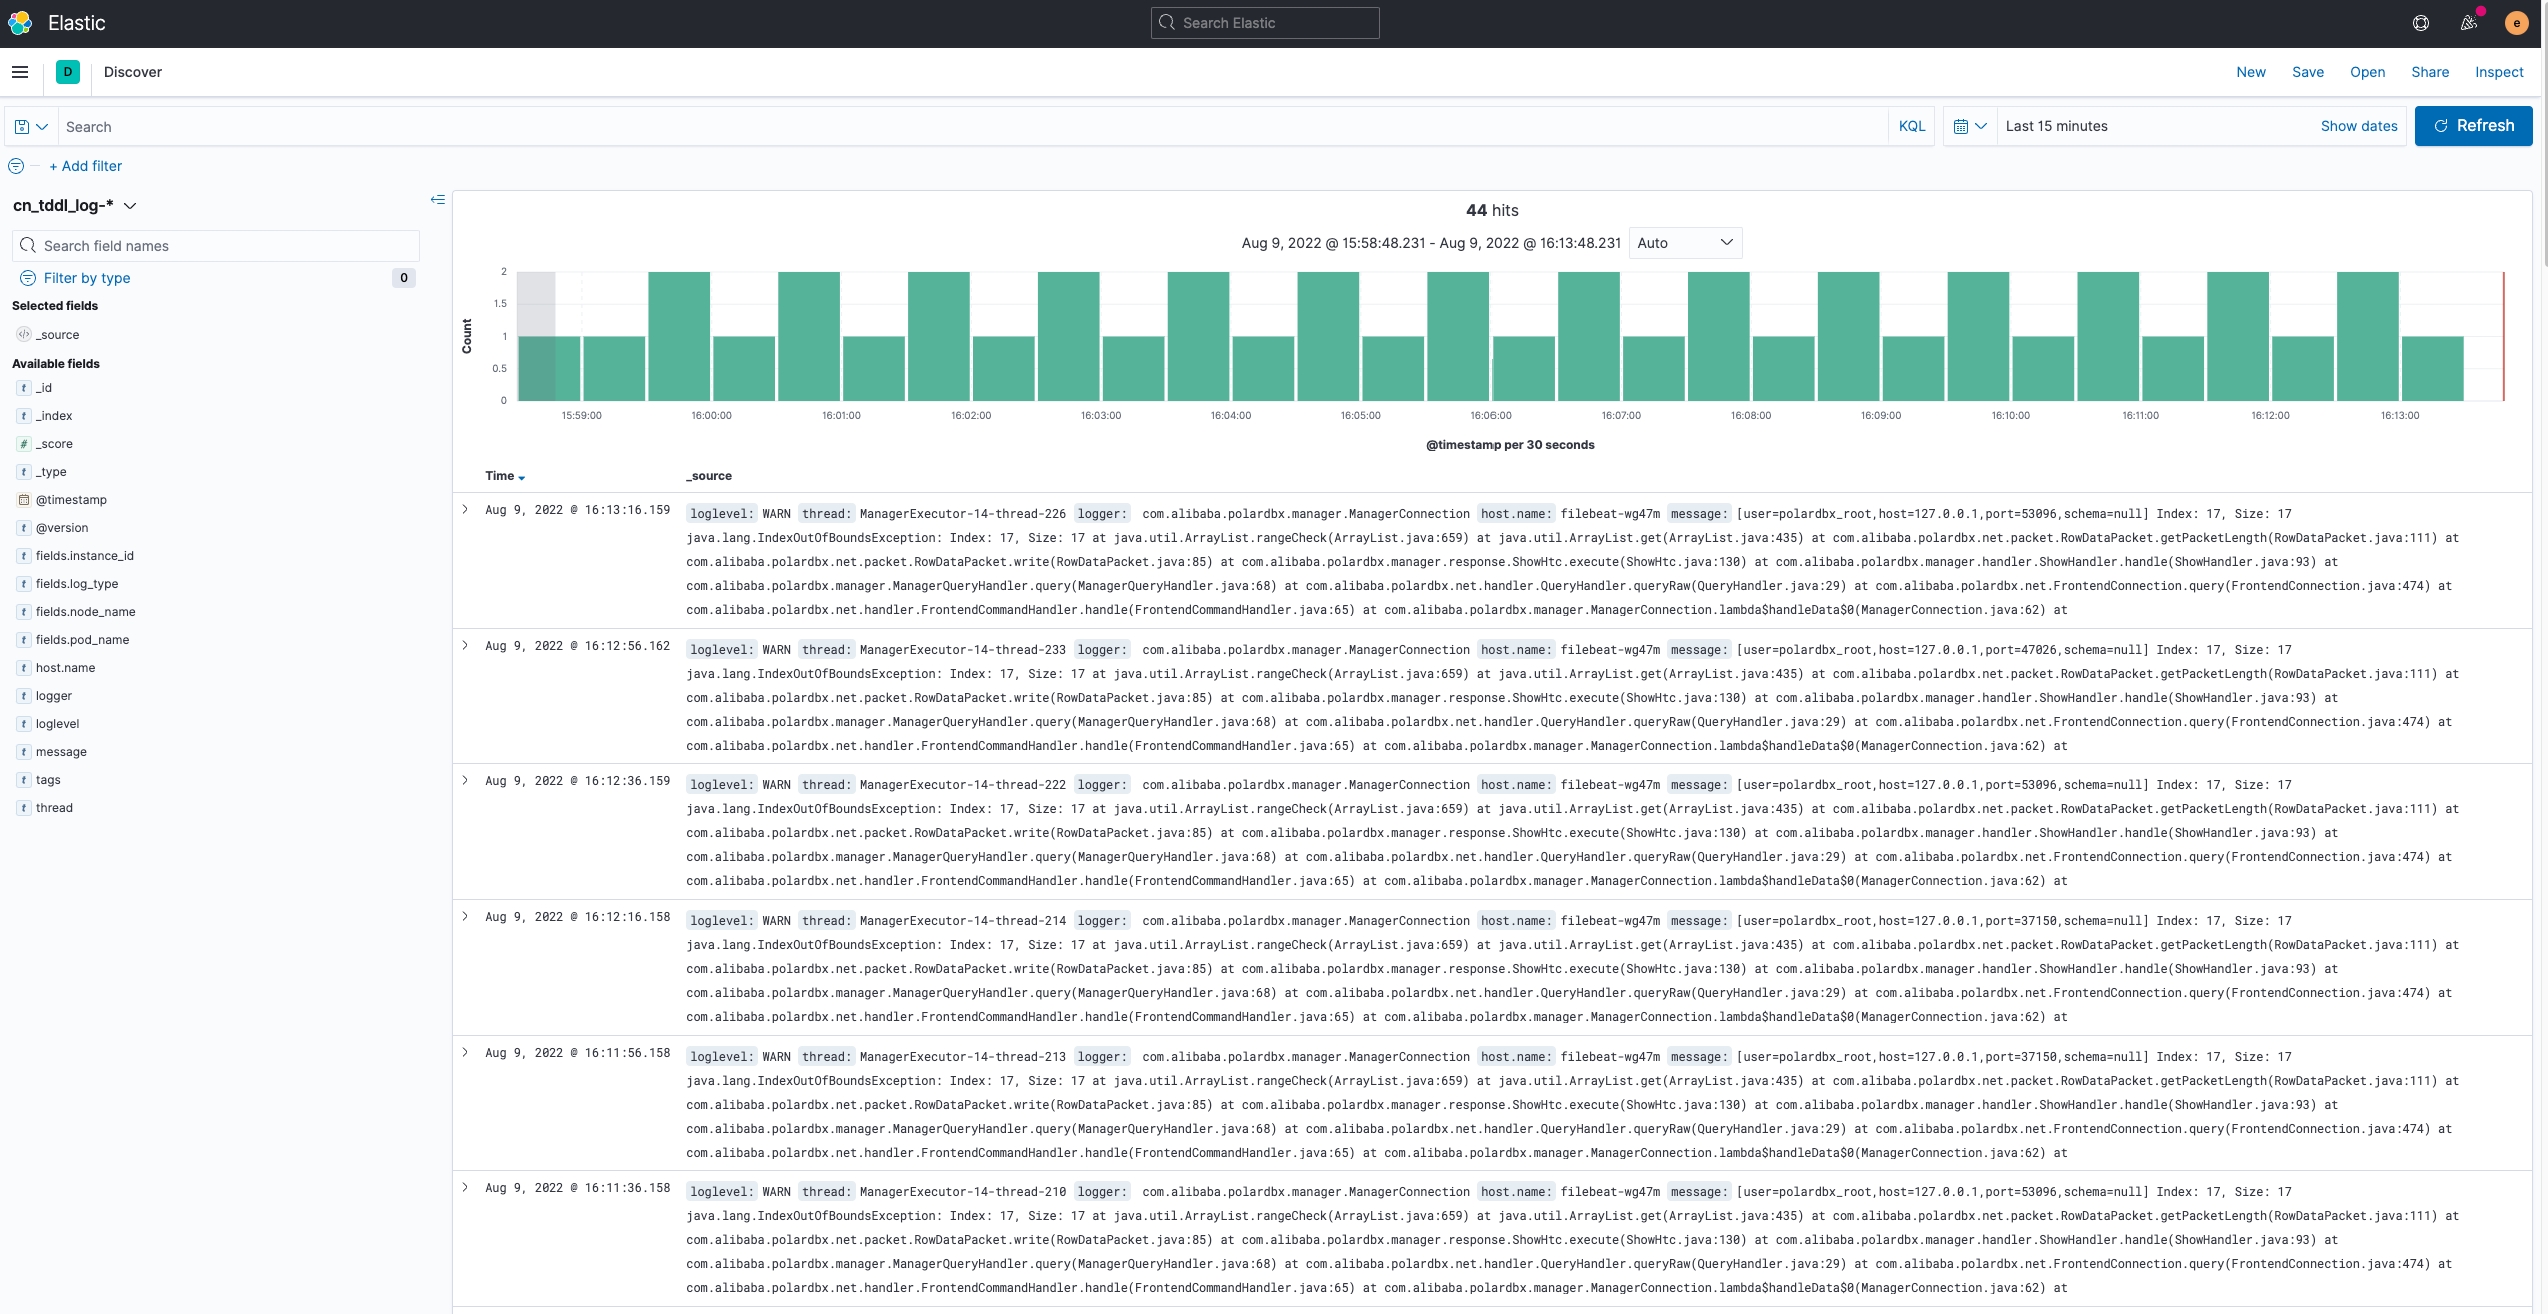Click the KQL search input field

970,126
